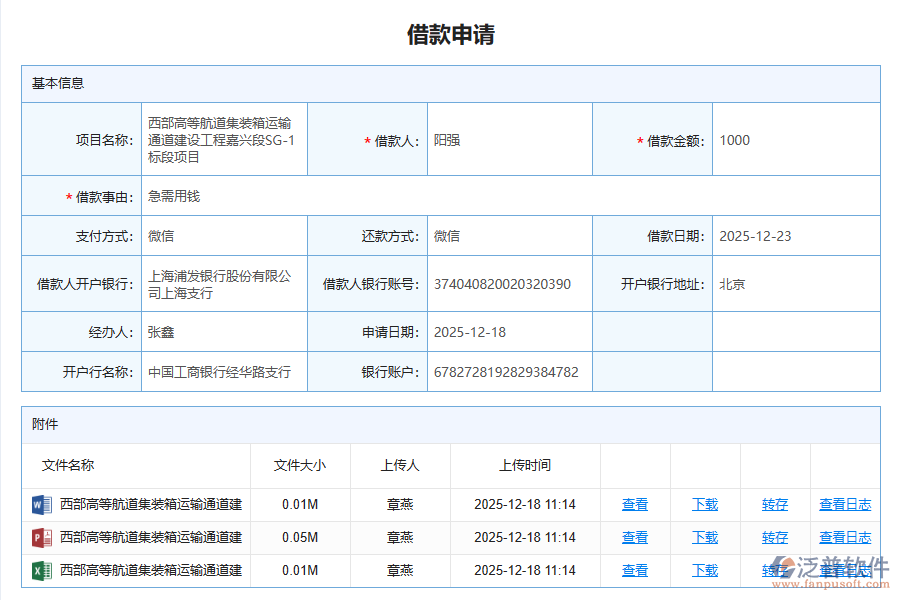
Task: Open the 借款日期 date field
Action: pyautogui.click(x=755, y=236)
